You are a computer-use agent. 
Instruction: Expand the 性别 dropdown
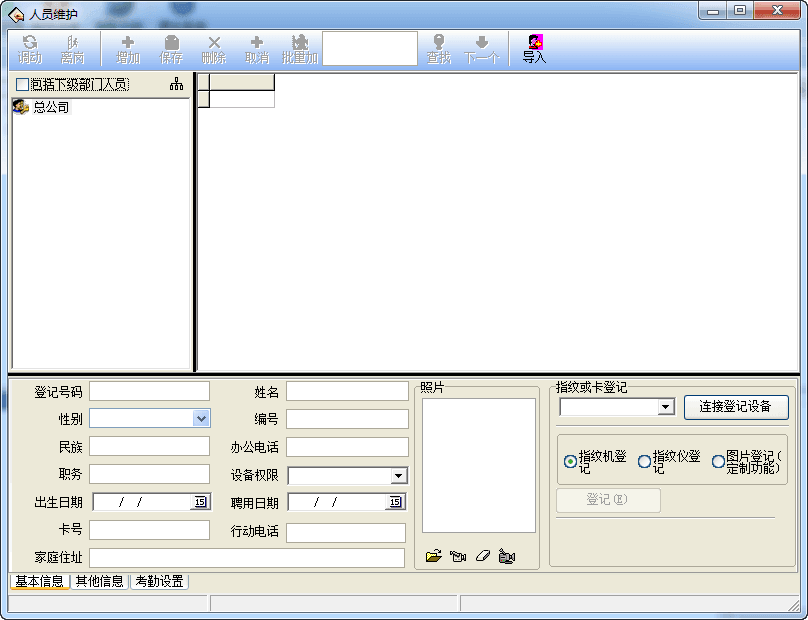tap(201, 418)
